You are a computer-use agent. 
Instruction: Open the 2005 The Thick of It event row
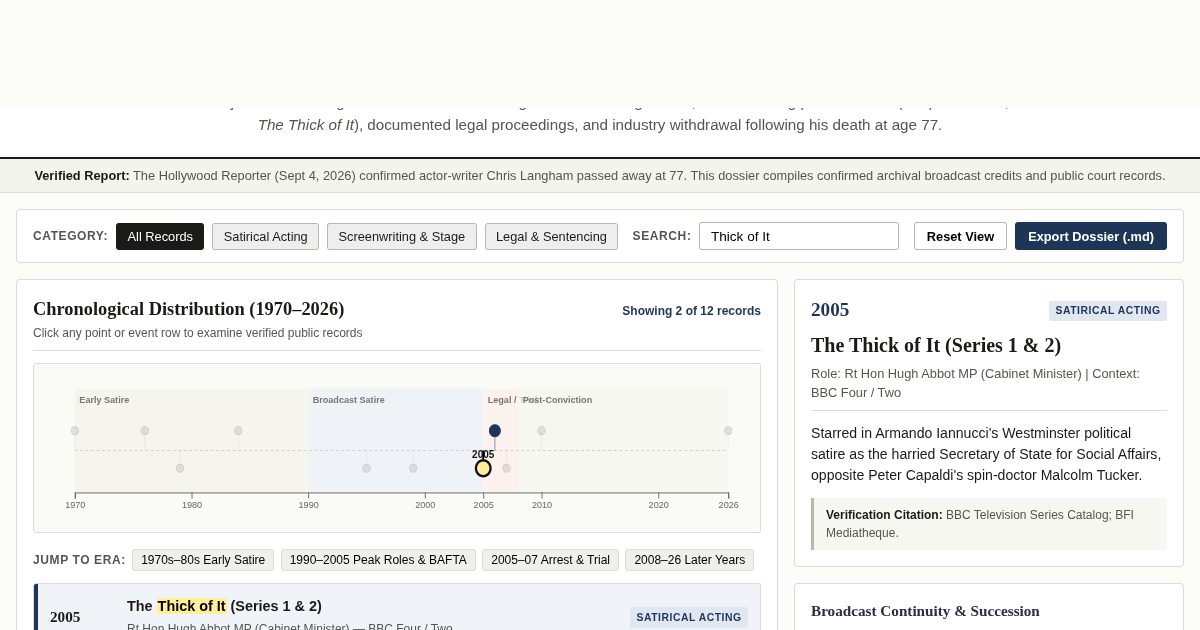pyautogui.click(x=397, y=607)
